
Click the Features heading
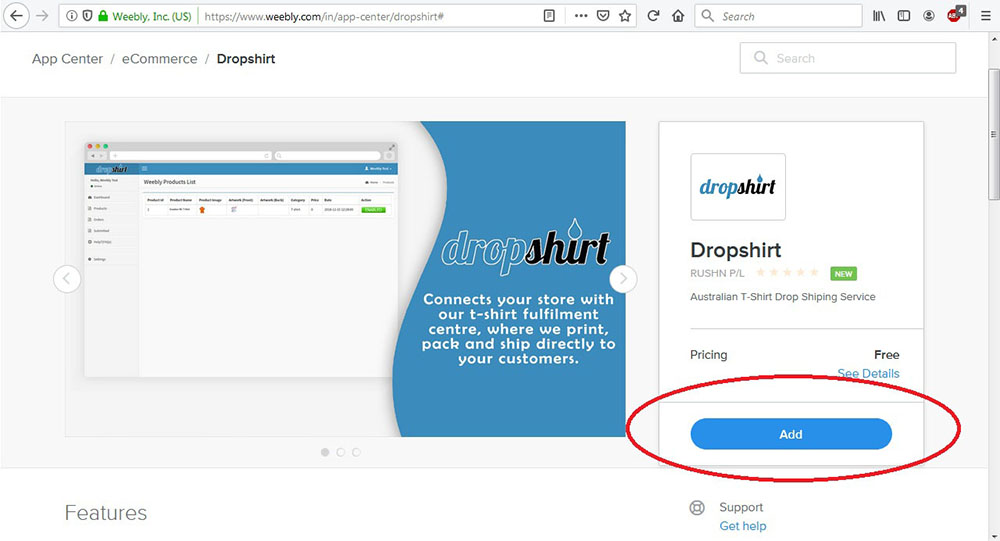[106, 513]
